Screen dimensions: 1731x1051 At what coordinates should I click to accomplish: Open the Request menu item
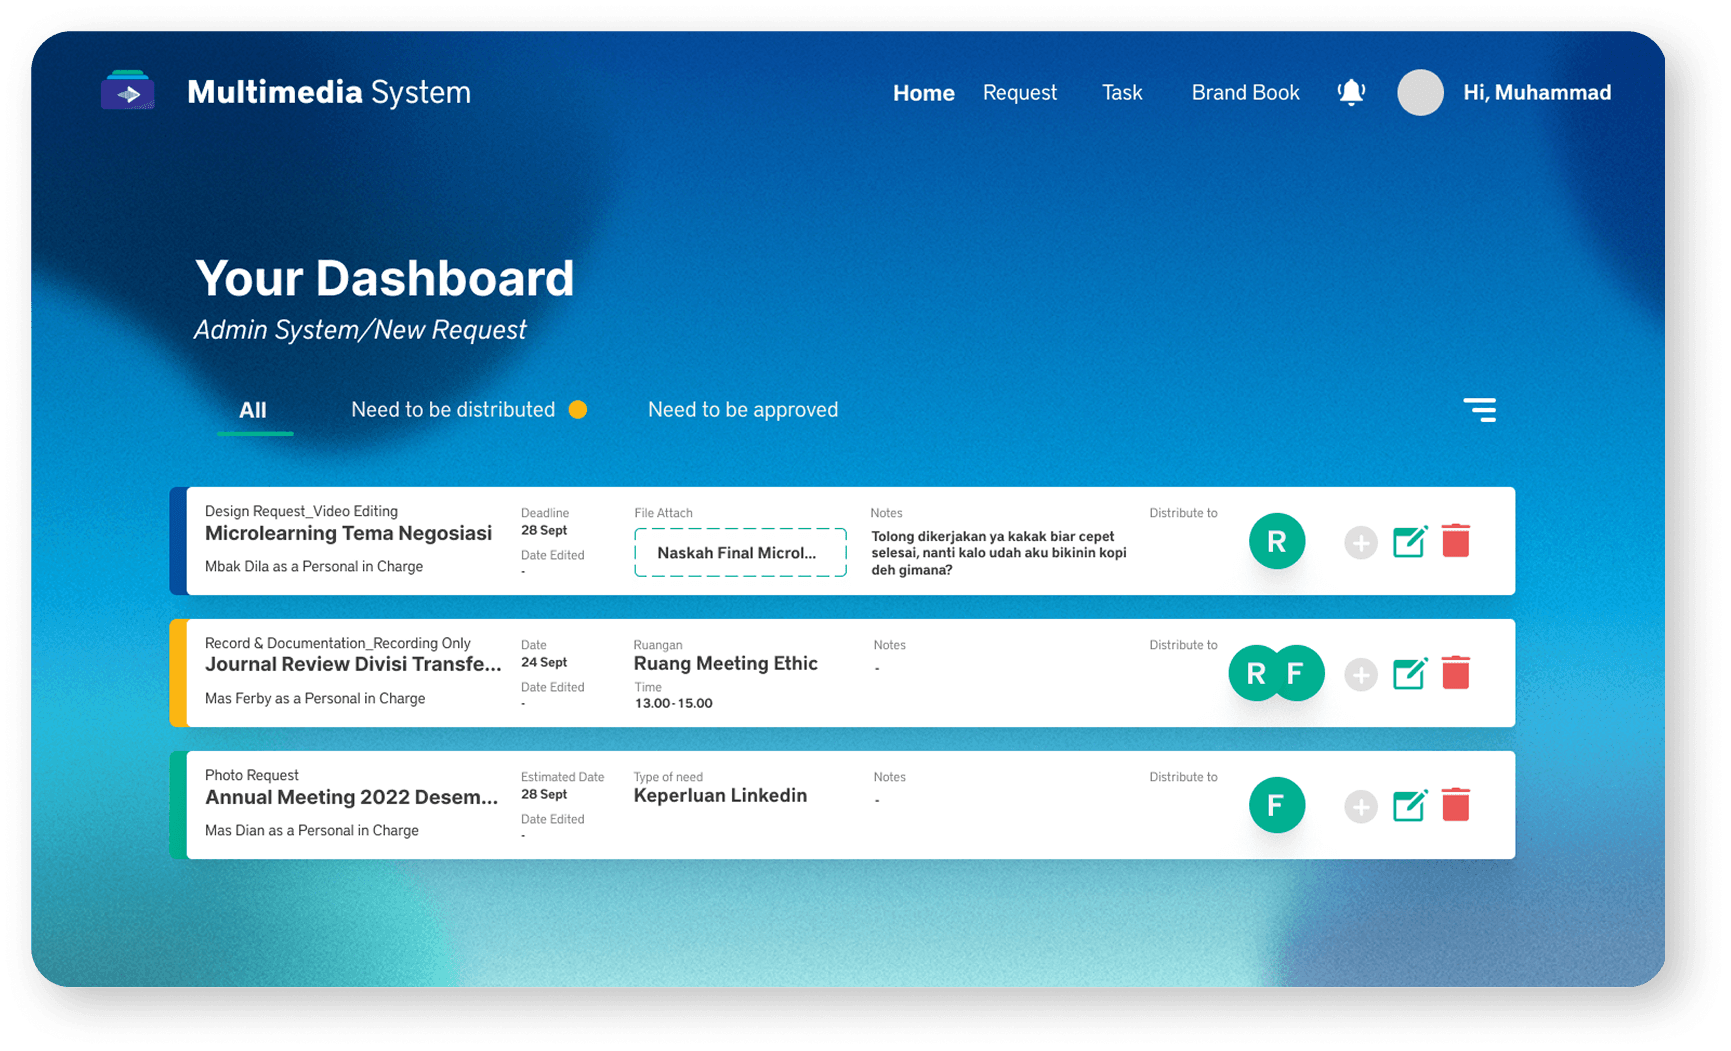(1019, 93)
